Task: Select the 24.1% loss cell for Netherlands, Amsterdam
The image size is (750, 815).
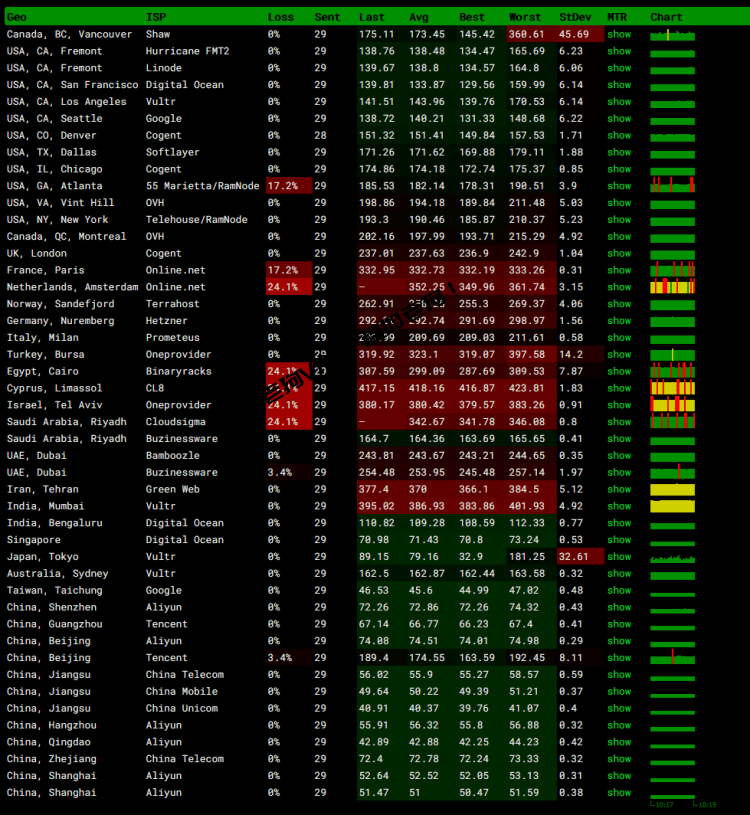Action: pos(289,287)
